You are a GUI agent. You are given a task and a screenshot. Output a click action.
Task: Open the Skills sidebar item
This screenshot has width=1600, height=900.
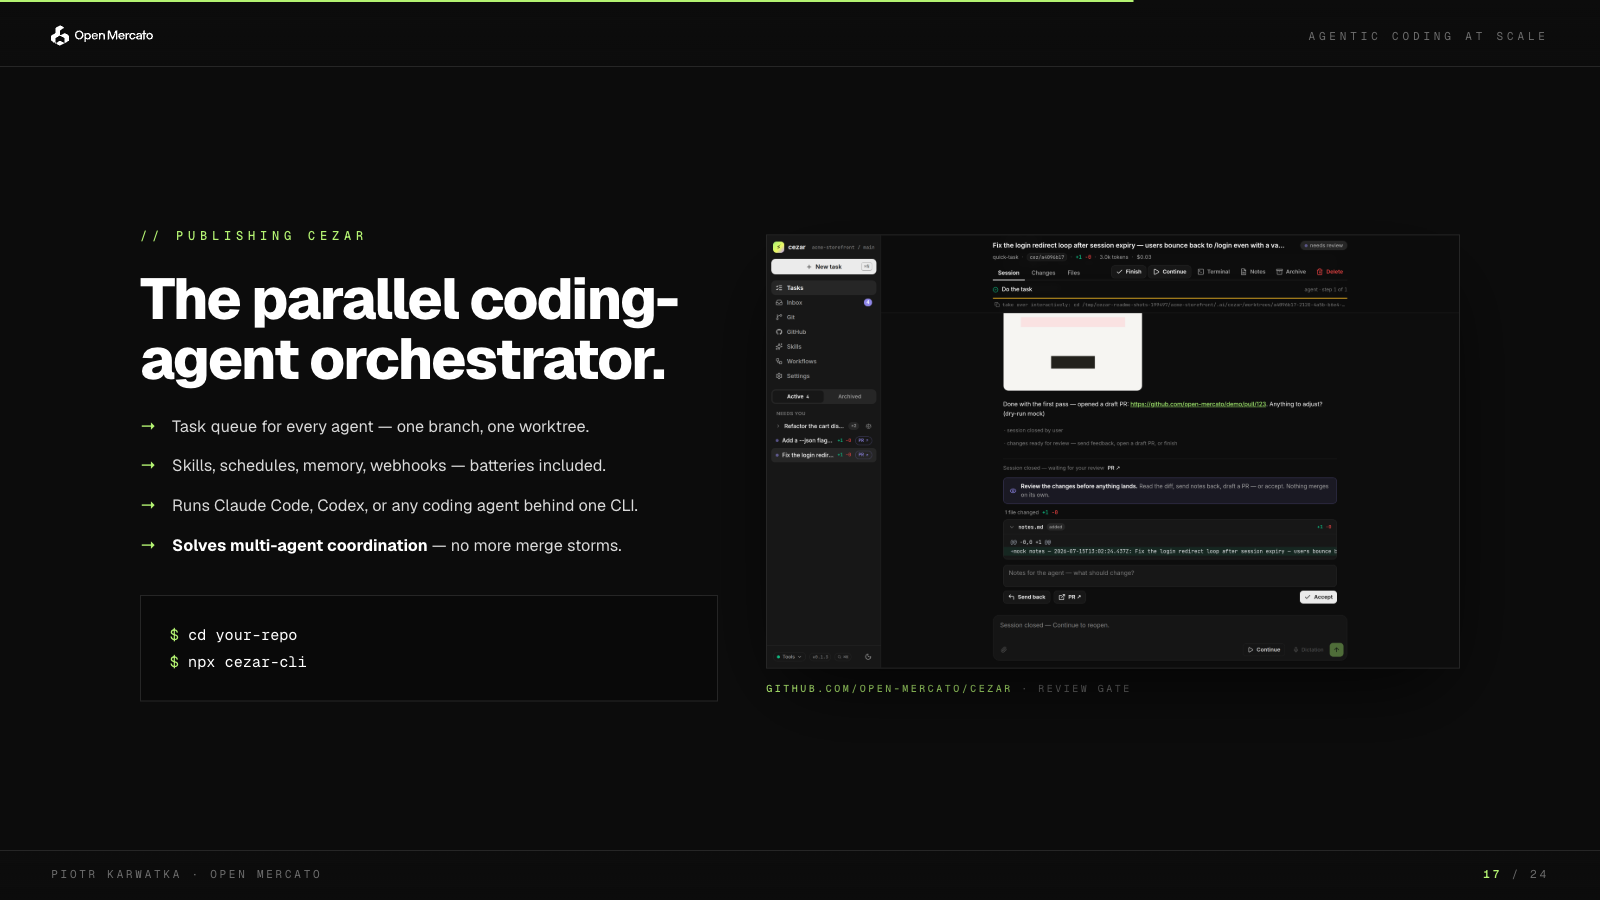coord(823,347)
